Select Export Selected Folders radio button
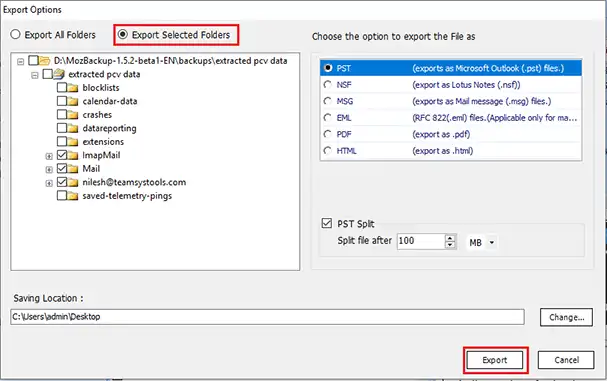This screenshot has height=381, width=607. click(123, 34)
